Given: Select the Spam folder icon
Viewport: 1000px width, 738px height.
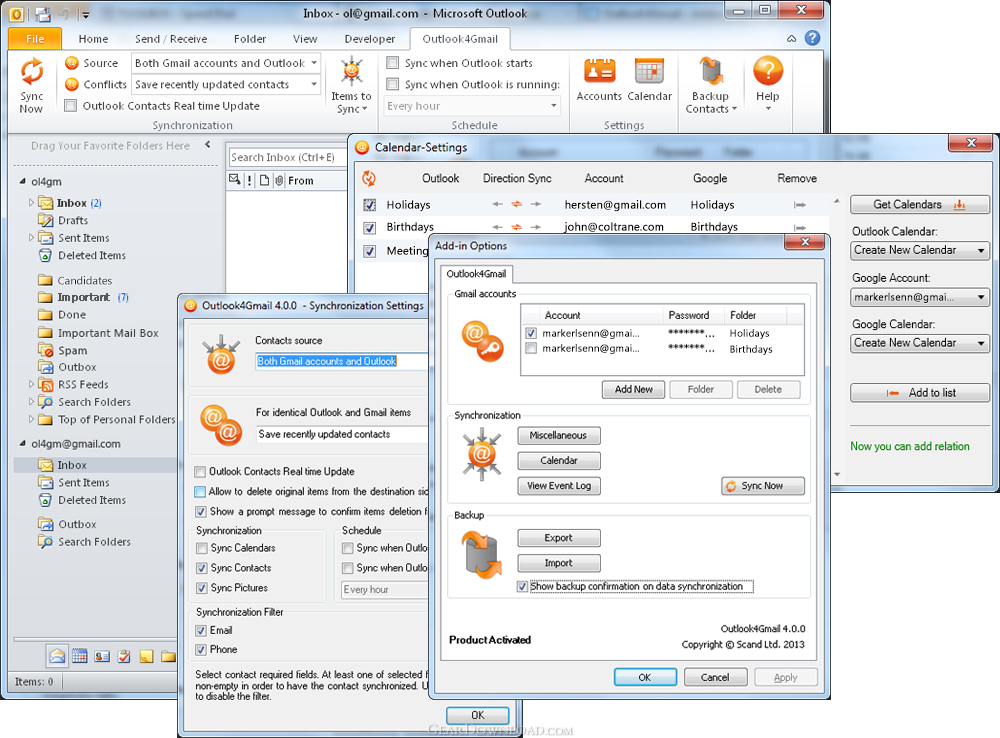Looking at the screenshot, I should coord(45,350).
